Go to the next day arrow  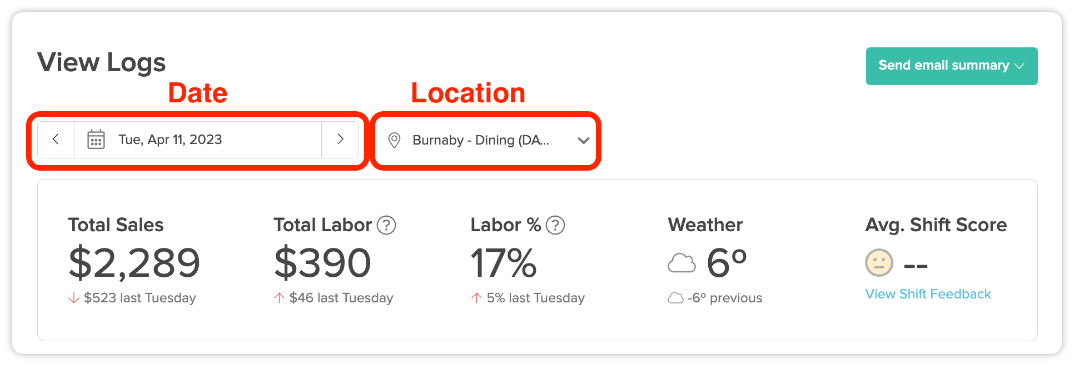(x=340, y=140)
